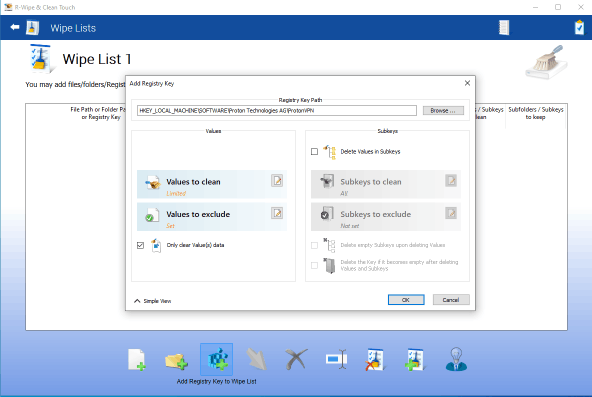
Task: Add a file to the wipe list
Action: tap(137, 359)
